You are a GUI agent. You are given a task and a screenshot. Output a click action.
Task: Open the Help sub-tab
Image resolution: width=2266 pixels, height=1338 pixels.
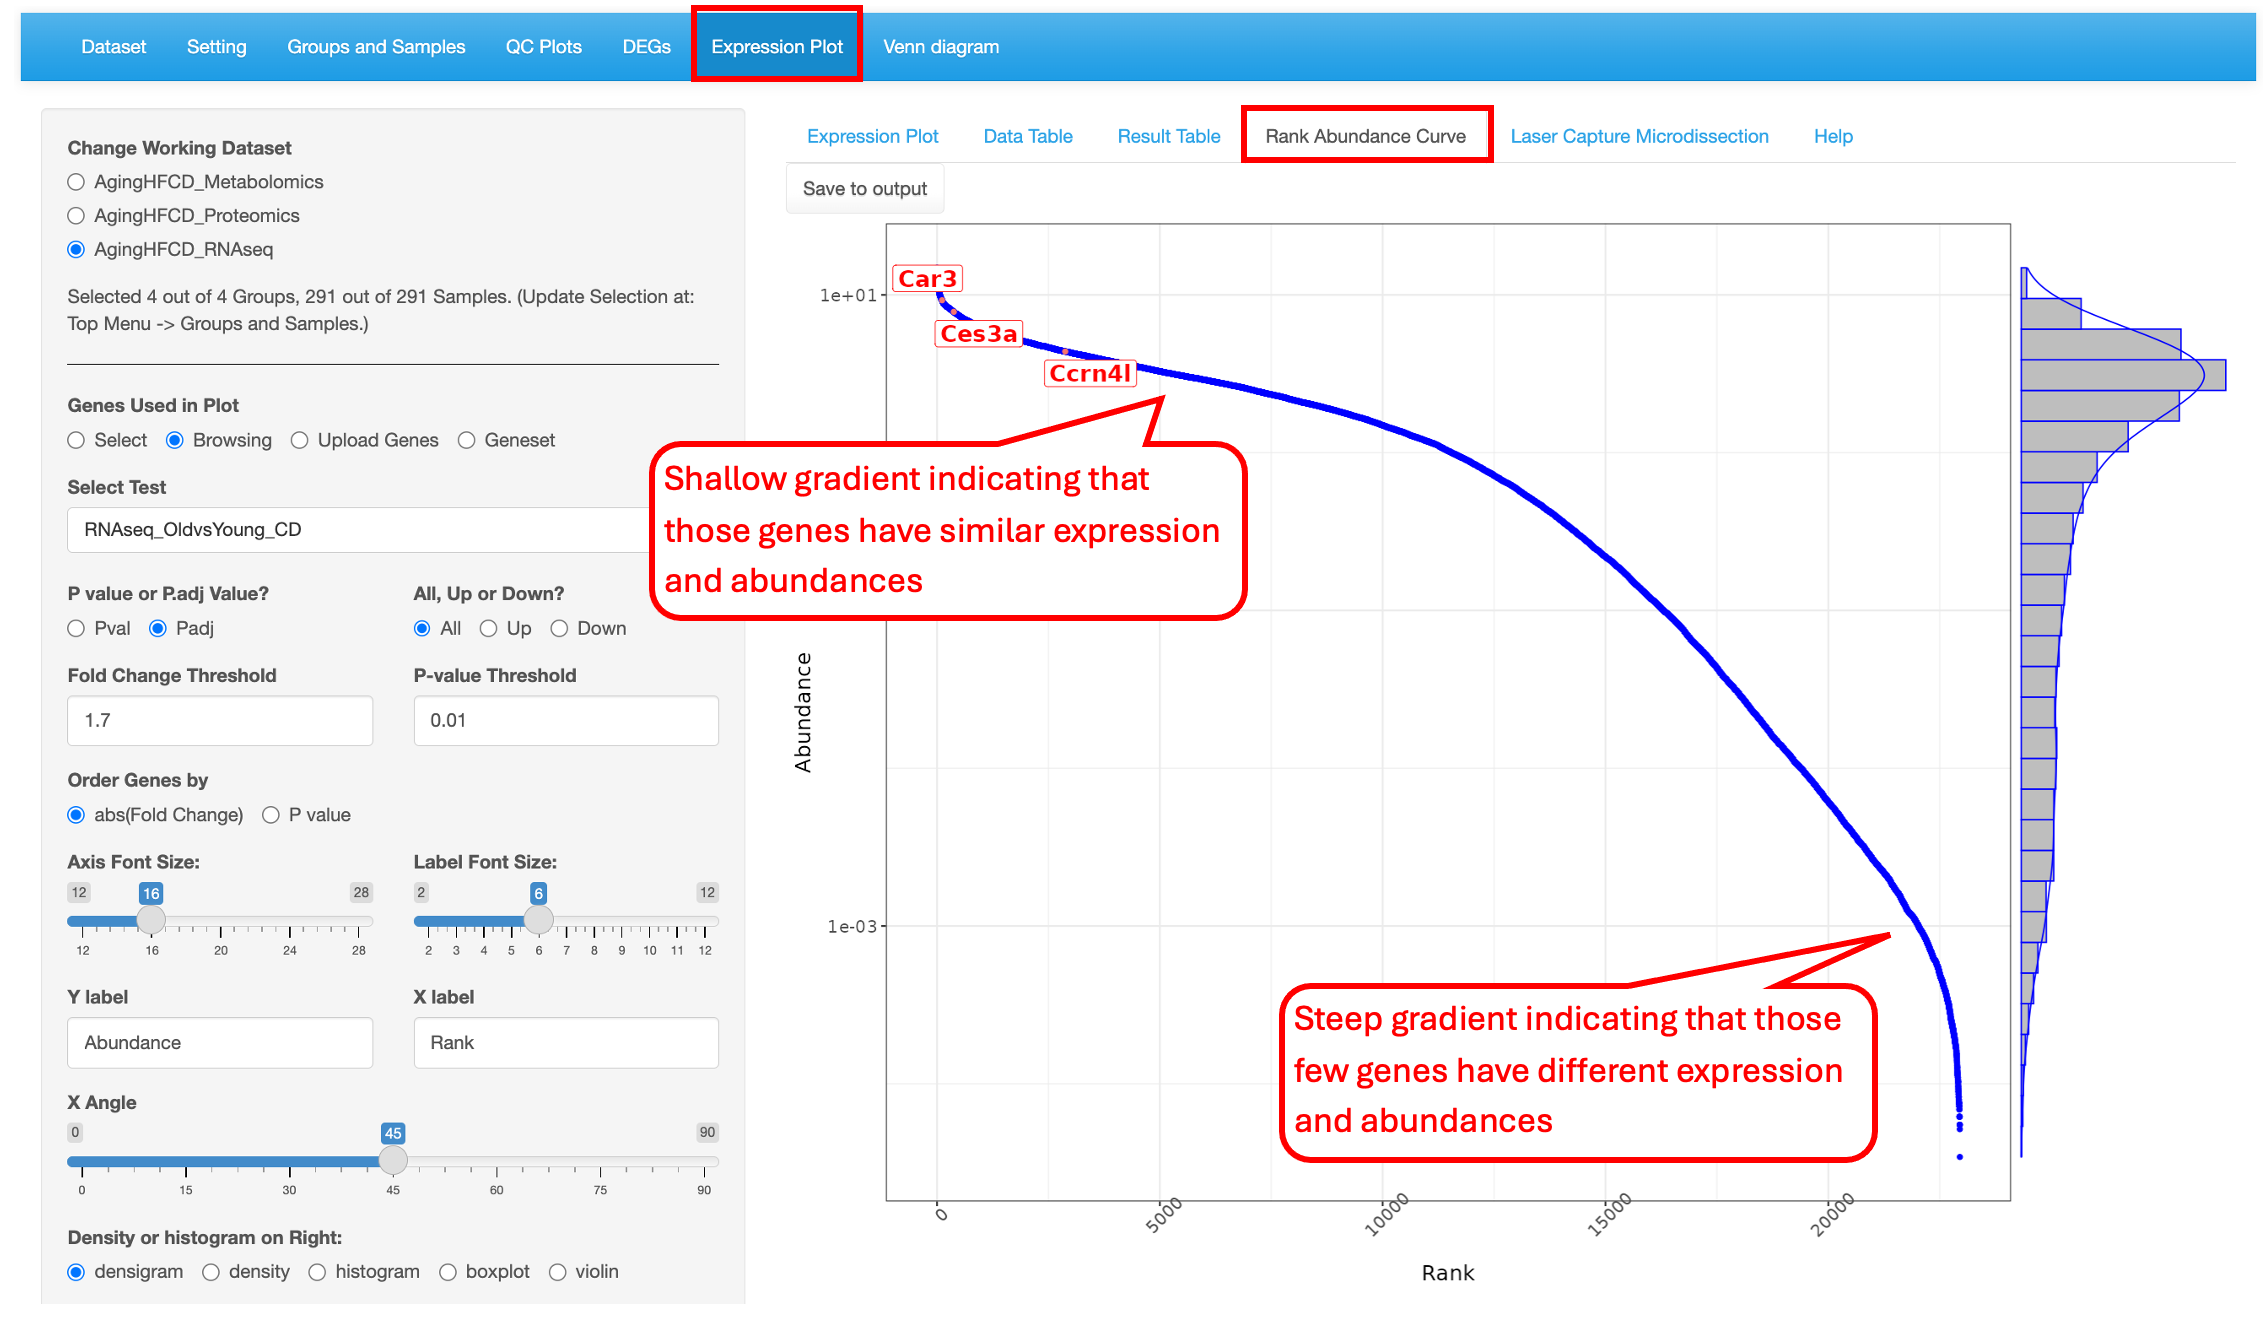(1833, 136)
